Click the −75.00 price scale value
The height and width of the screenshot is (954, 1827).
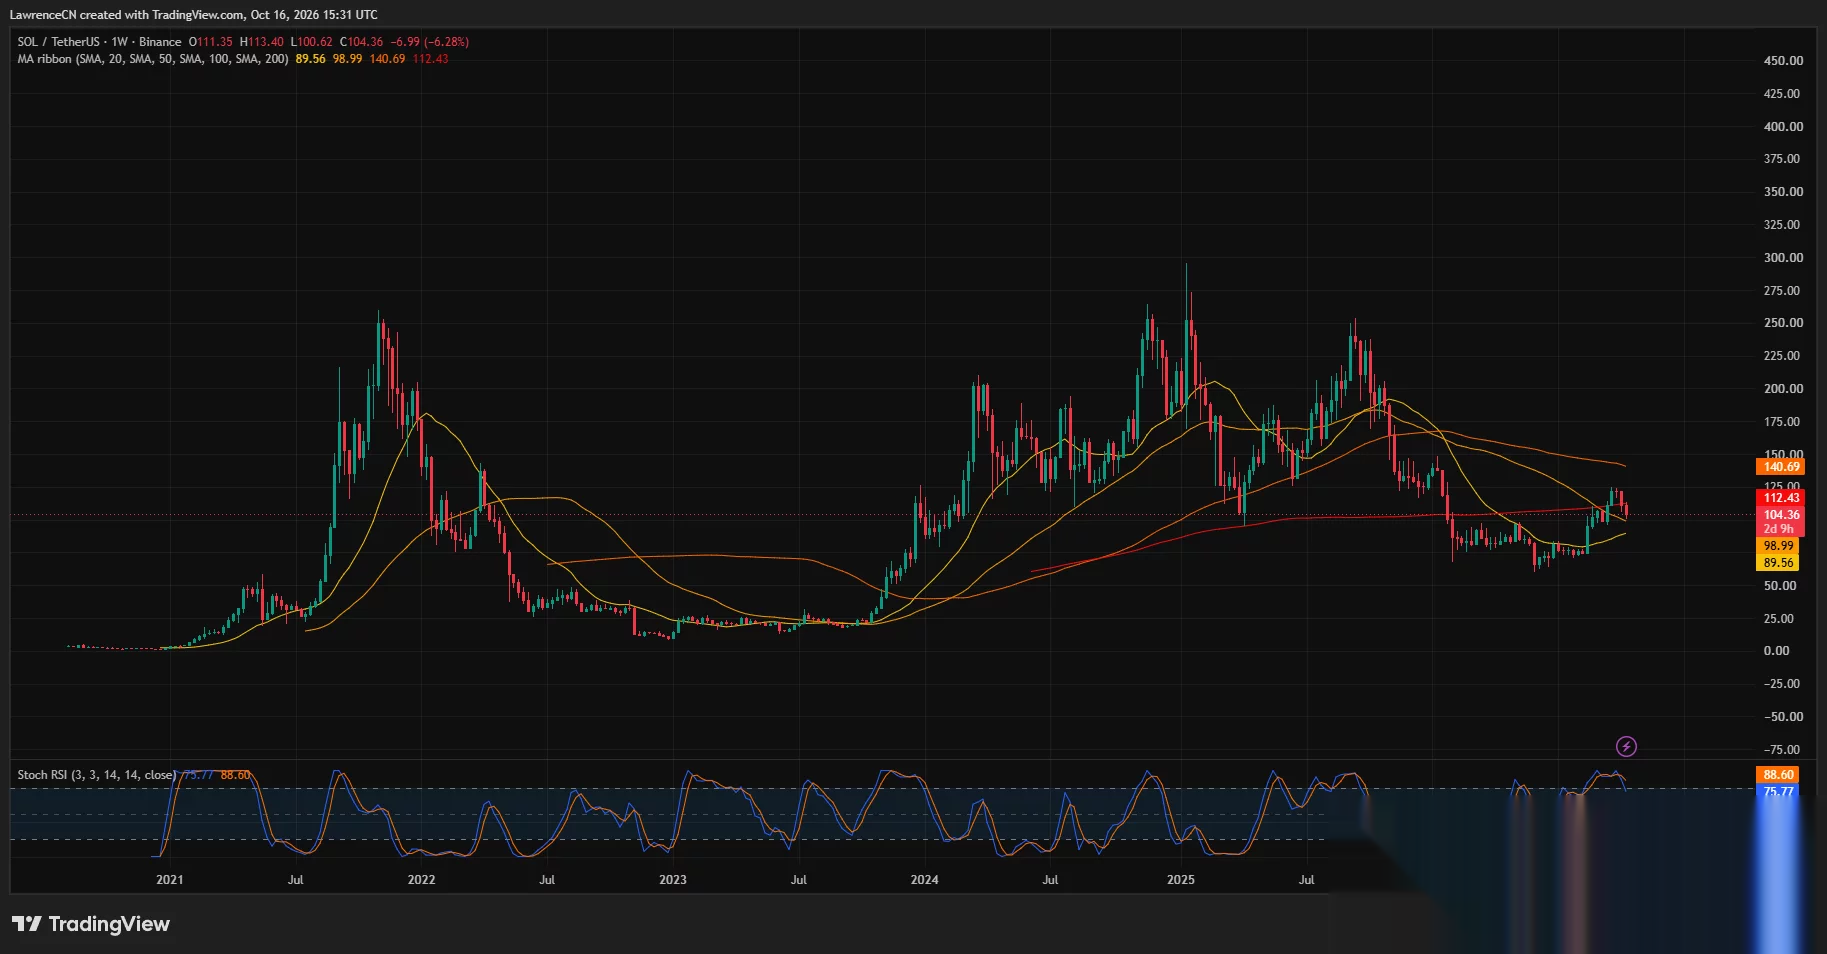[1781, 750]
